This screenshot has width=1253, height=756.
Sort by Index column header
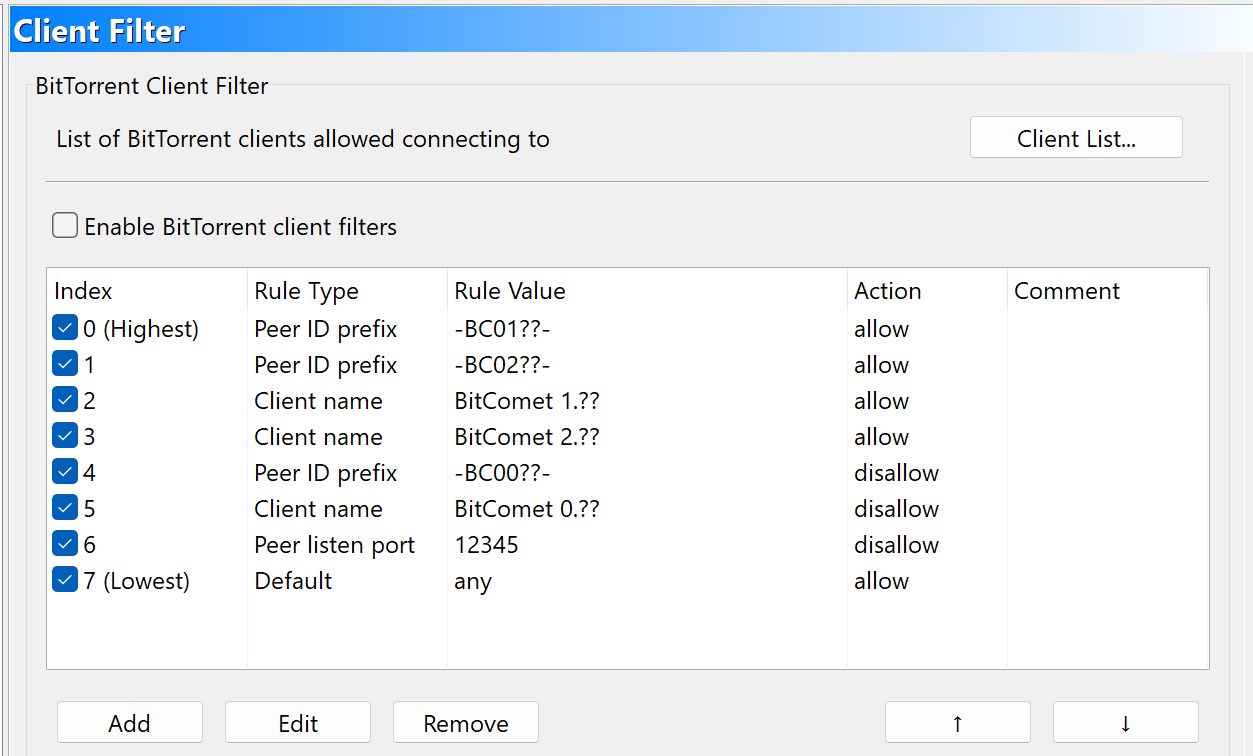tap(147, 291)
